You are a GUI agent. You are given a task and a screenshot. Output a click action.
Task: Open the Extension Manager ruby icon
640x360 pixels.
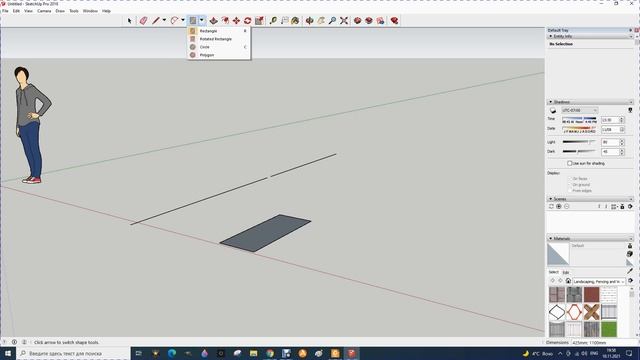(x=394, y=20)
